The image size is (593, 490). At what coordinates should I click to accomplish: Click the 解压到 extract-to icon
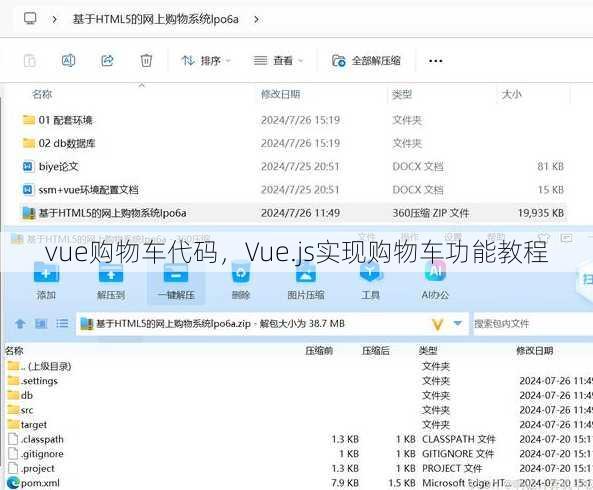[111, 272]
